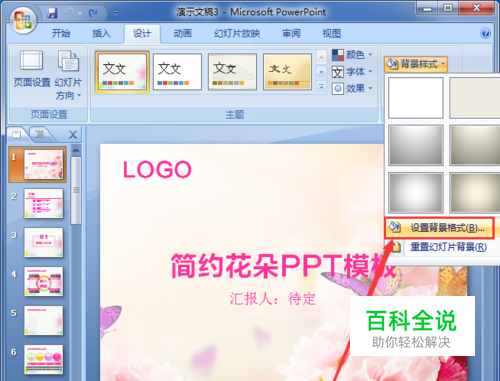Apply the plain white second theme
500x381 pixels.
click(x=177, y=72)
